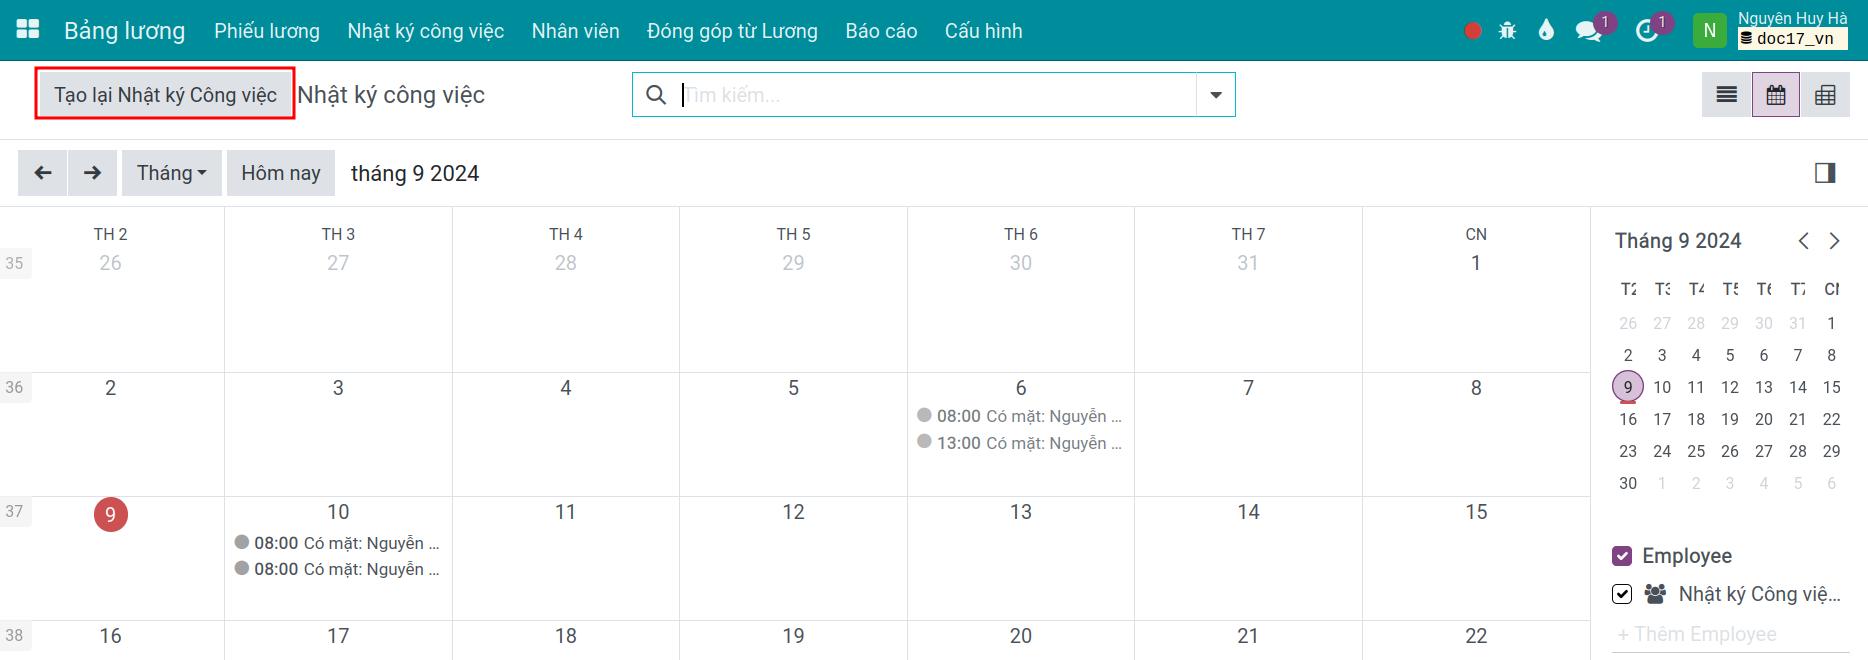Open the Phiếu lương menu
Image resolution: width=1868 pixels, height=660 pixels.
(267, 31)
